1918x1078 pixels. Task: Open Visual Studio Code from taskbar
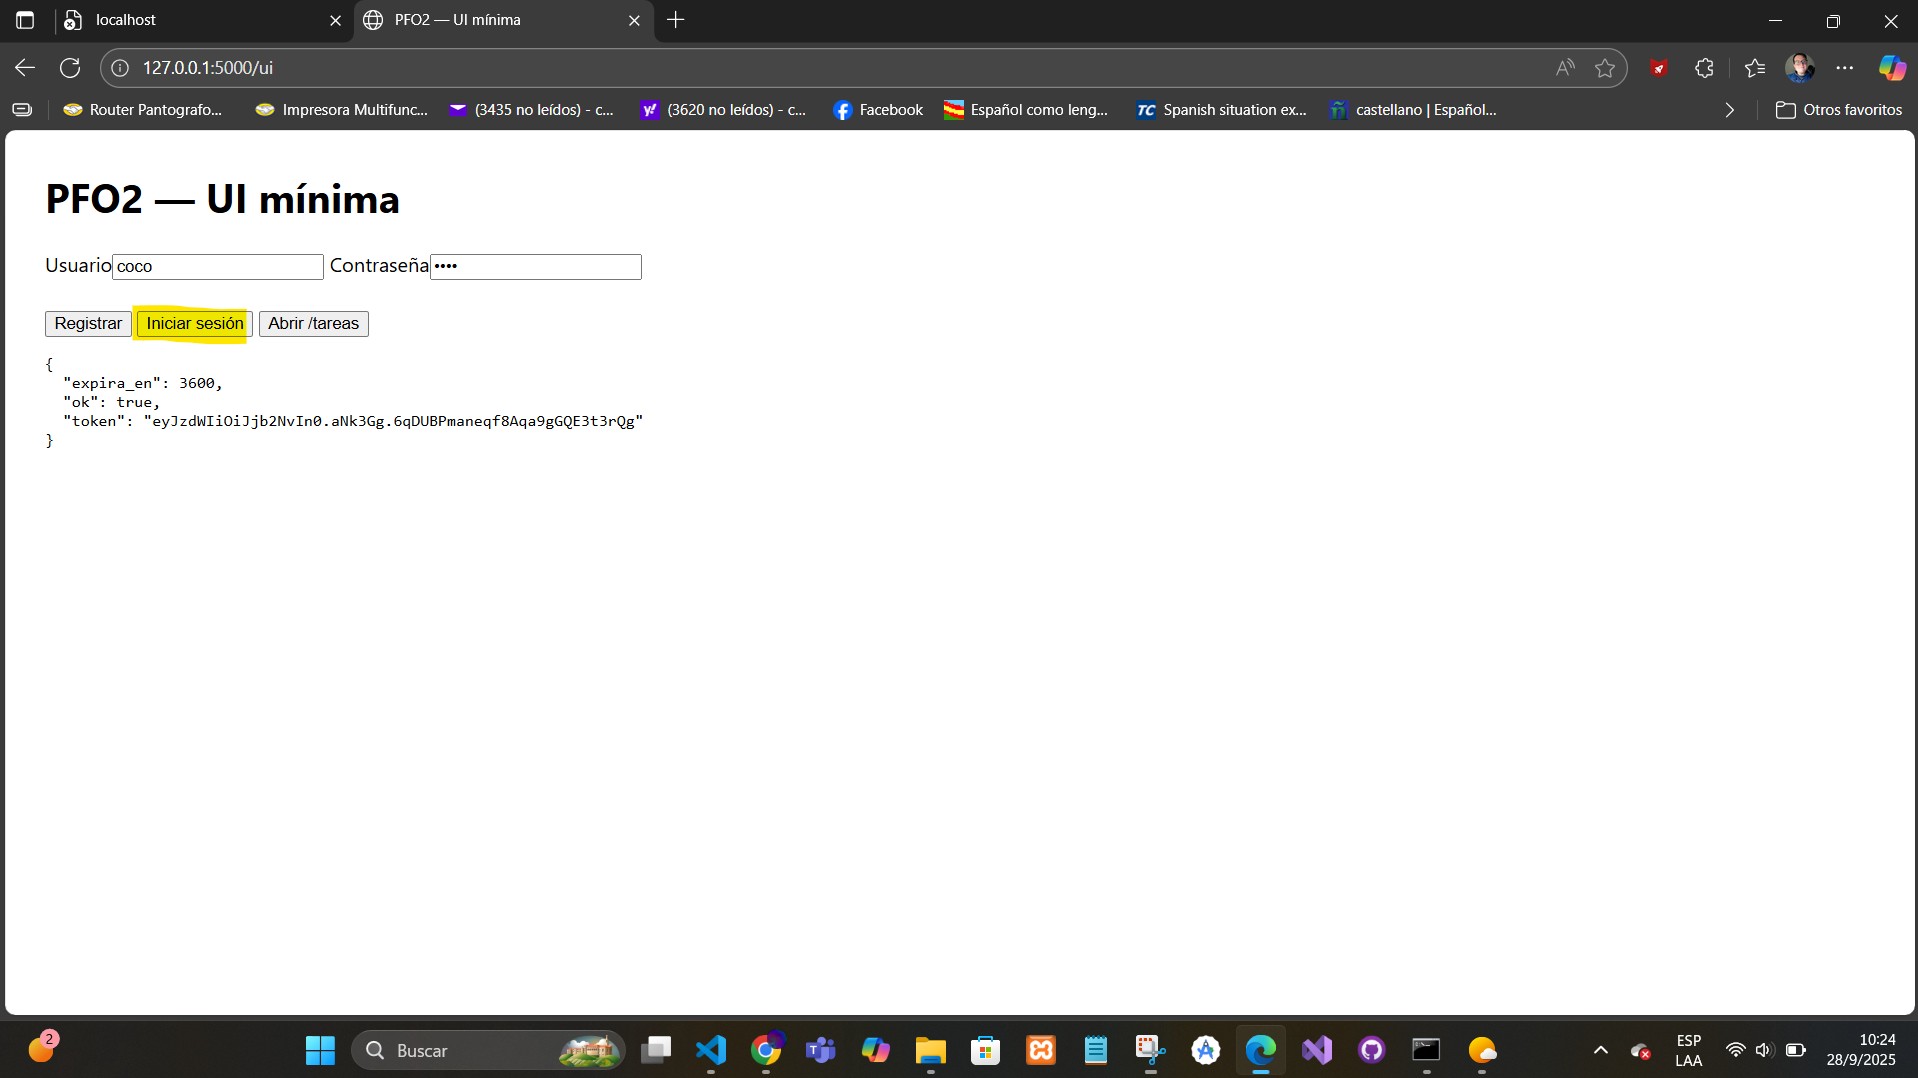pyautogui.click(x=711, y=1050)
